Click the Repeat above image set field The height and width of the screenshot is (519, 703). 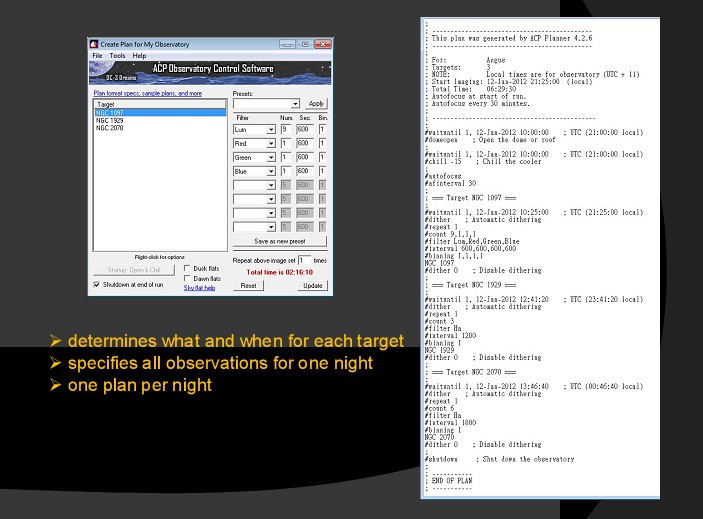click(x=304, y=260)
